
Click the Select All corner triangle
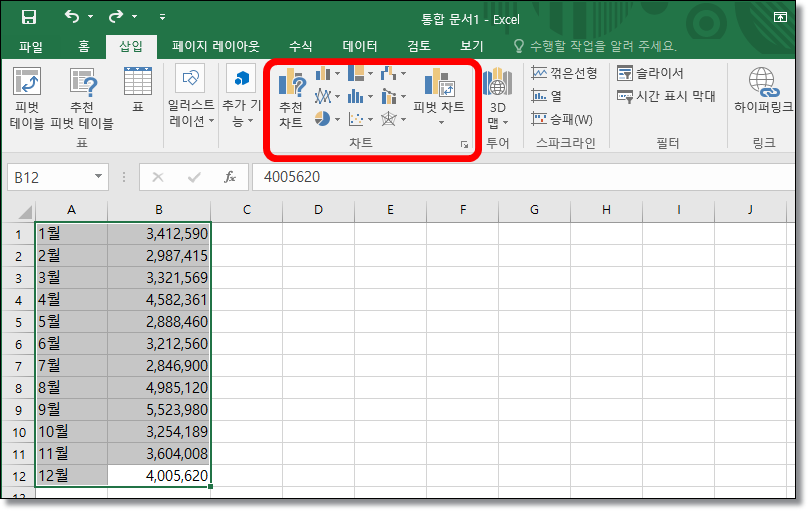(24, 211)
